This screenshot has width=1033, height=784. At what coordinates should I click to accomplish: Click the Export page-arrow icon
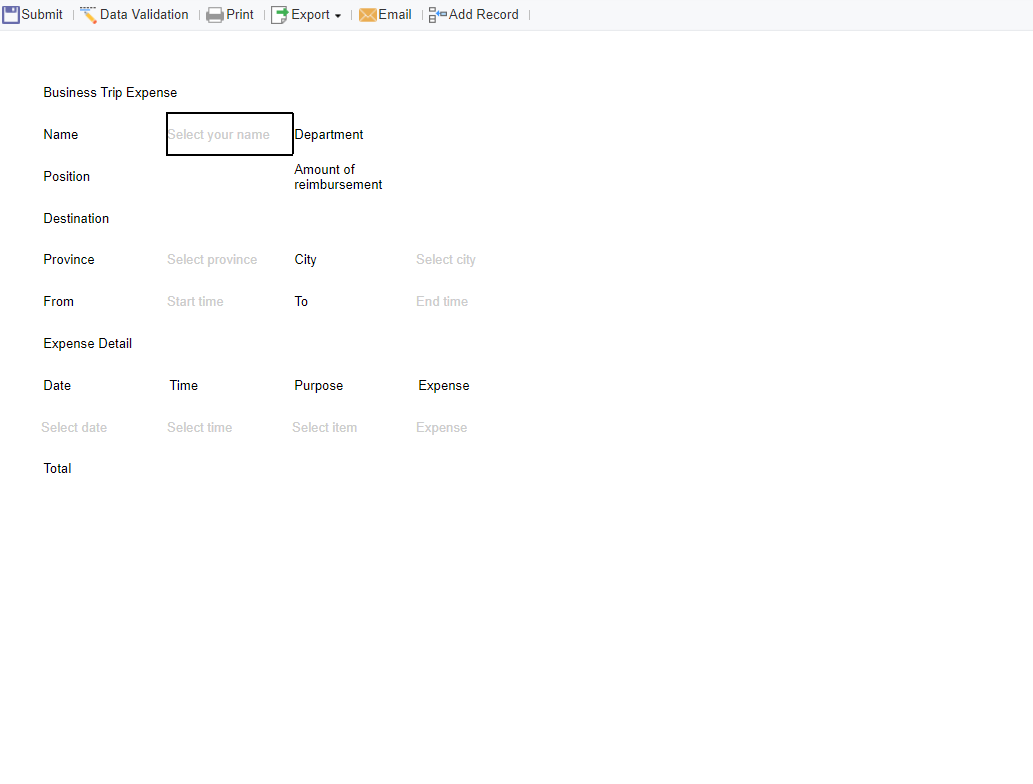(x=280, y=14)
